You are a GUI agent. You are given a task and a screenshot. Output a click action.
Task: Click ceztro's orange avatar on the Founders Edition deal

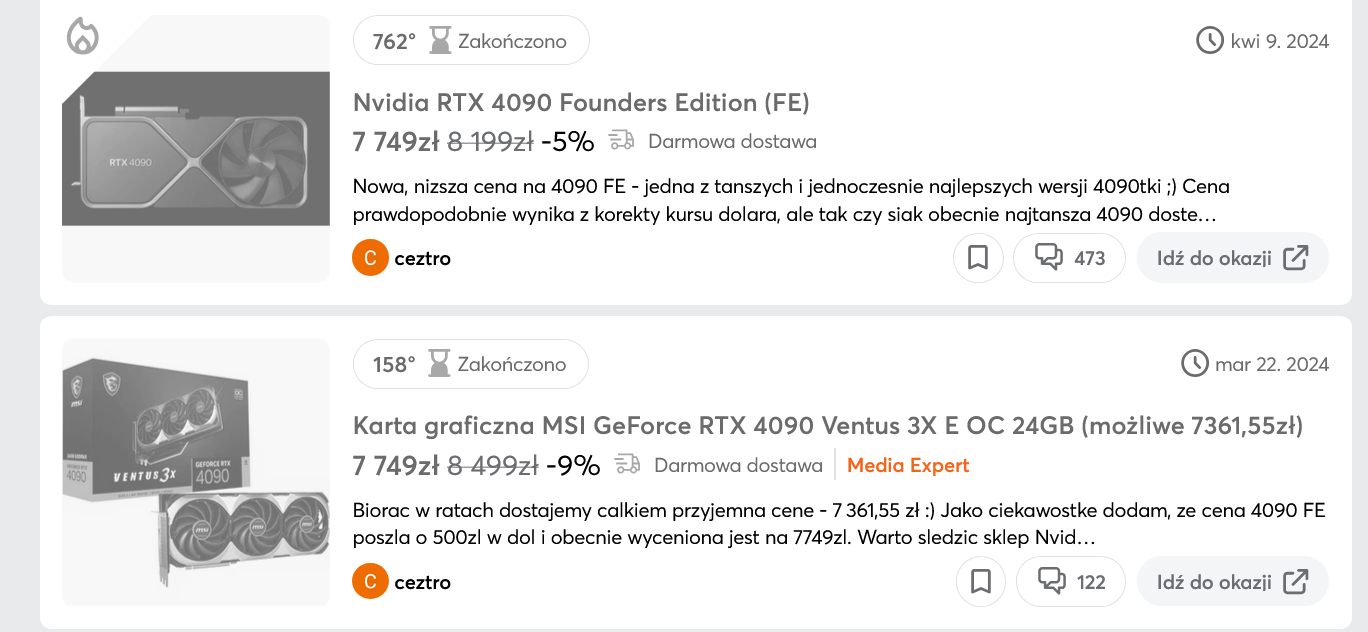click(x=370, y=259)
